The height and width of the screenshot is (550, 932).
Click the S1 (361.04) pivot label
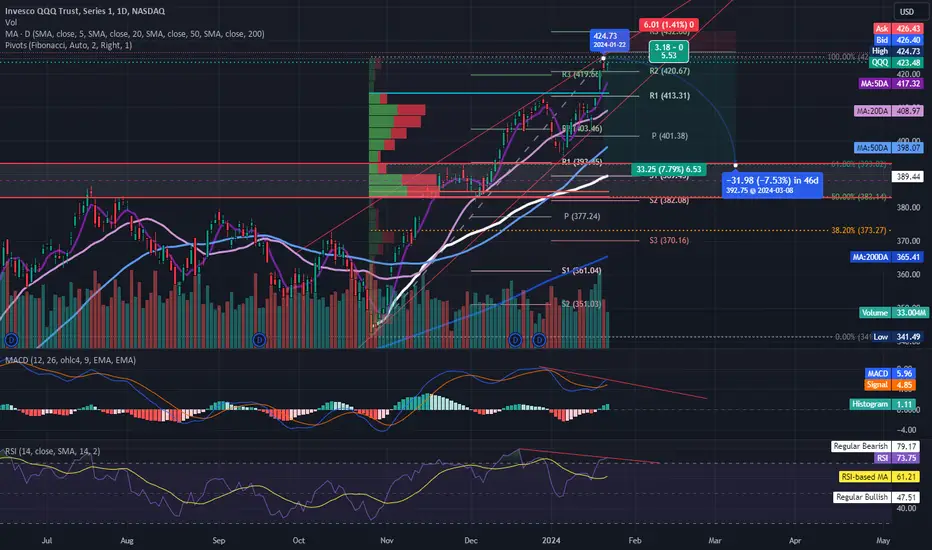[x=581, y=271]
